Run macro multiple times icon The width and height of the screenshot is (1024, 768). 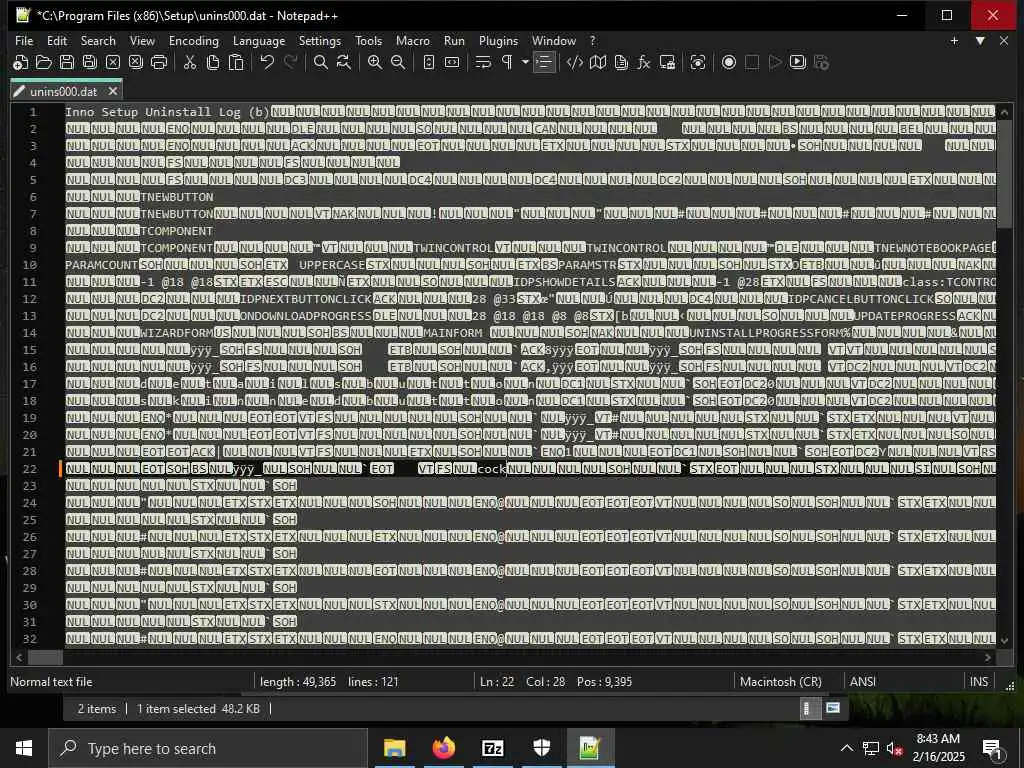(x=797, y=63)
